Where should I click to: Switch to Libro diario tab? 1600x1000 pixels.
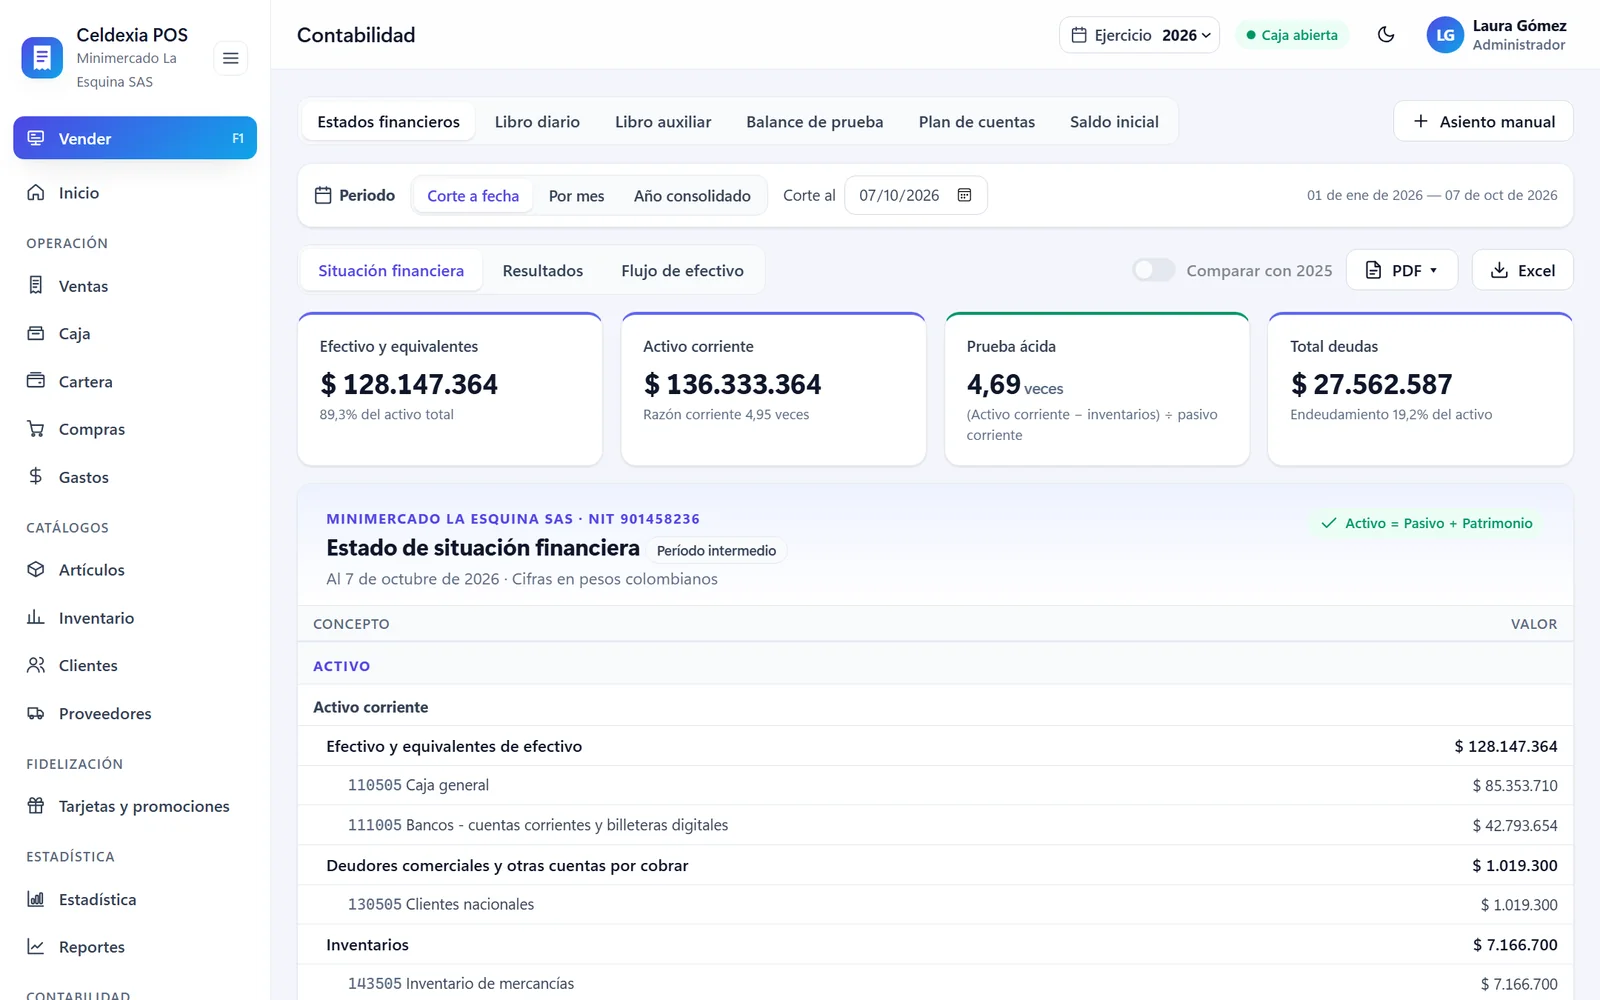537,122
